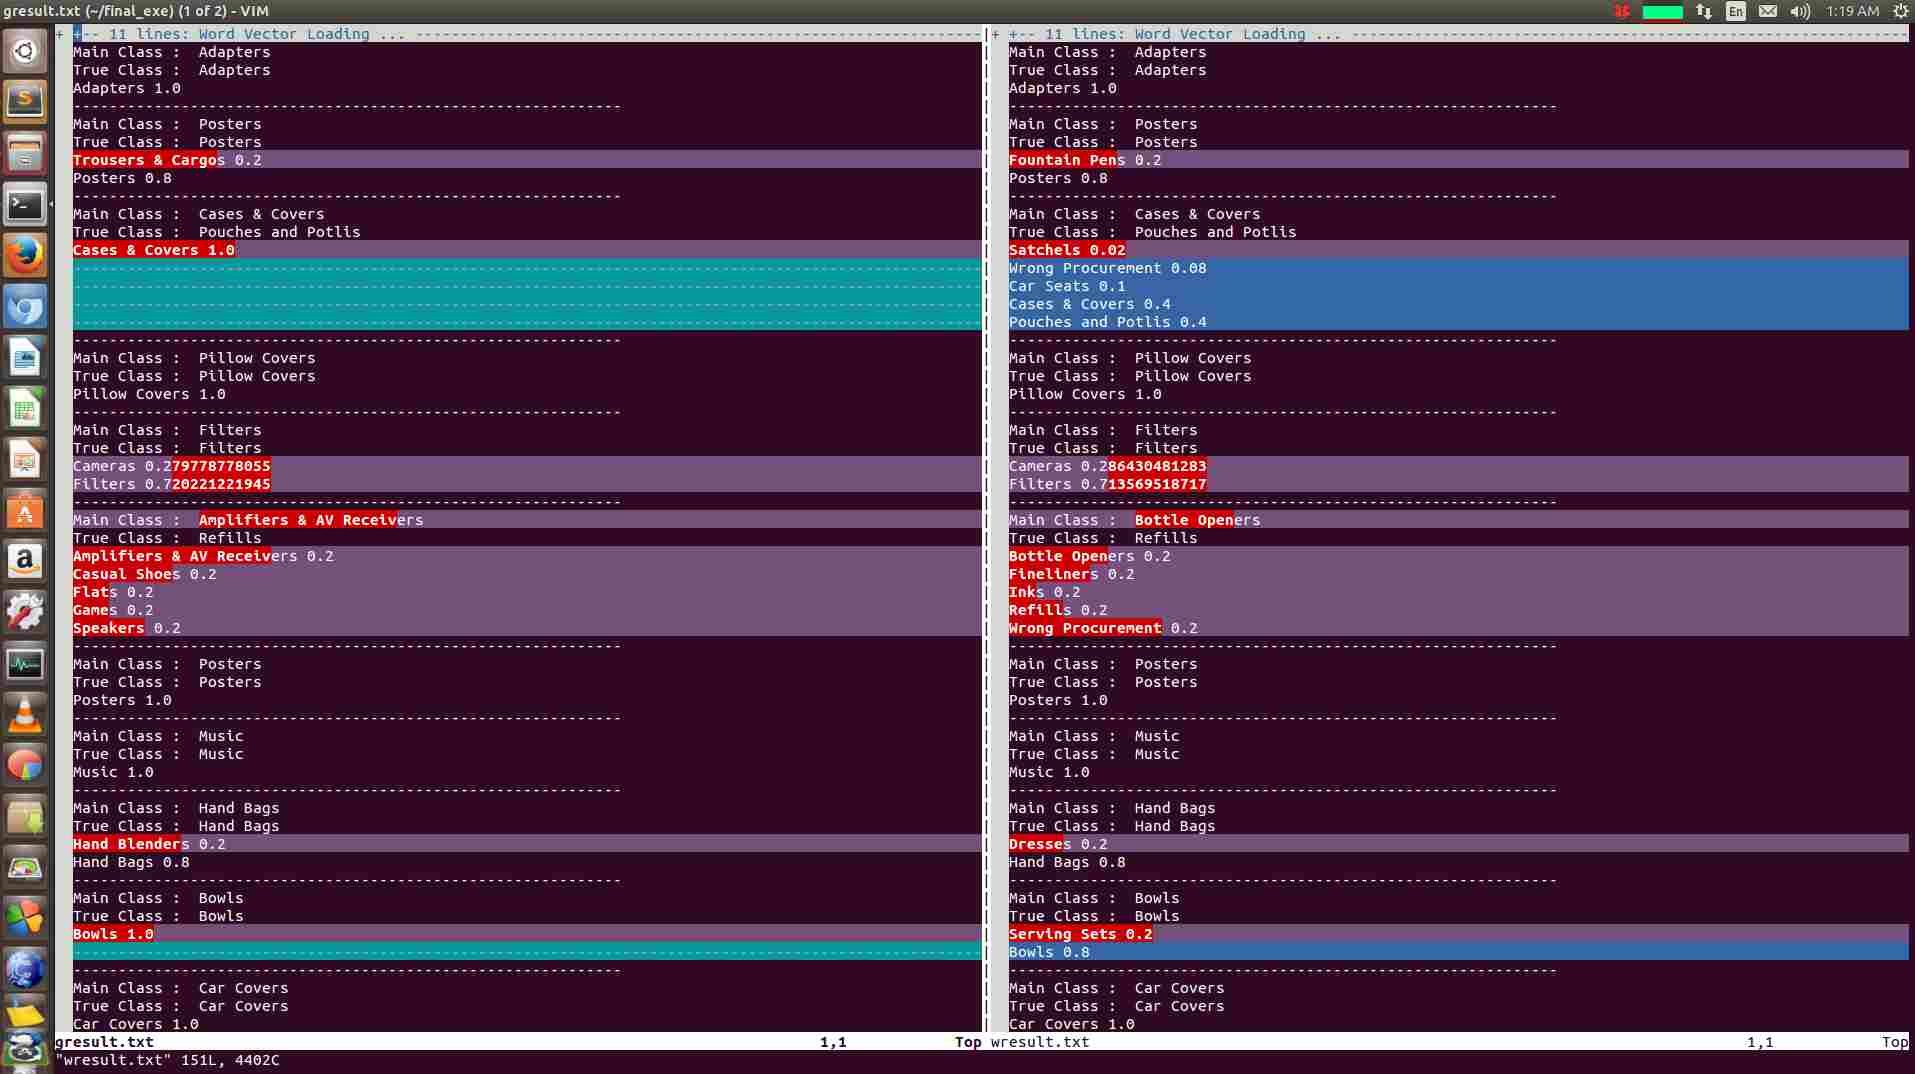The width and height of the screenshot is (1915, 1074).
Task: Click the 'Fineliners 0.2' line
Action: coord(1071,574)
